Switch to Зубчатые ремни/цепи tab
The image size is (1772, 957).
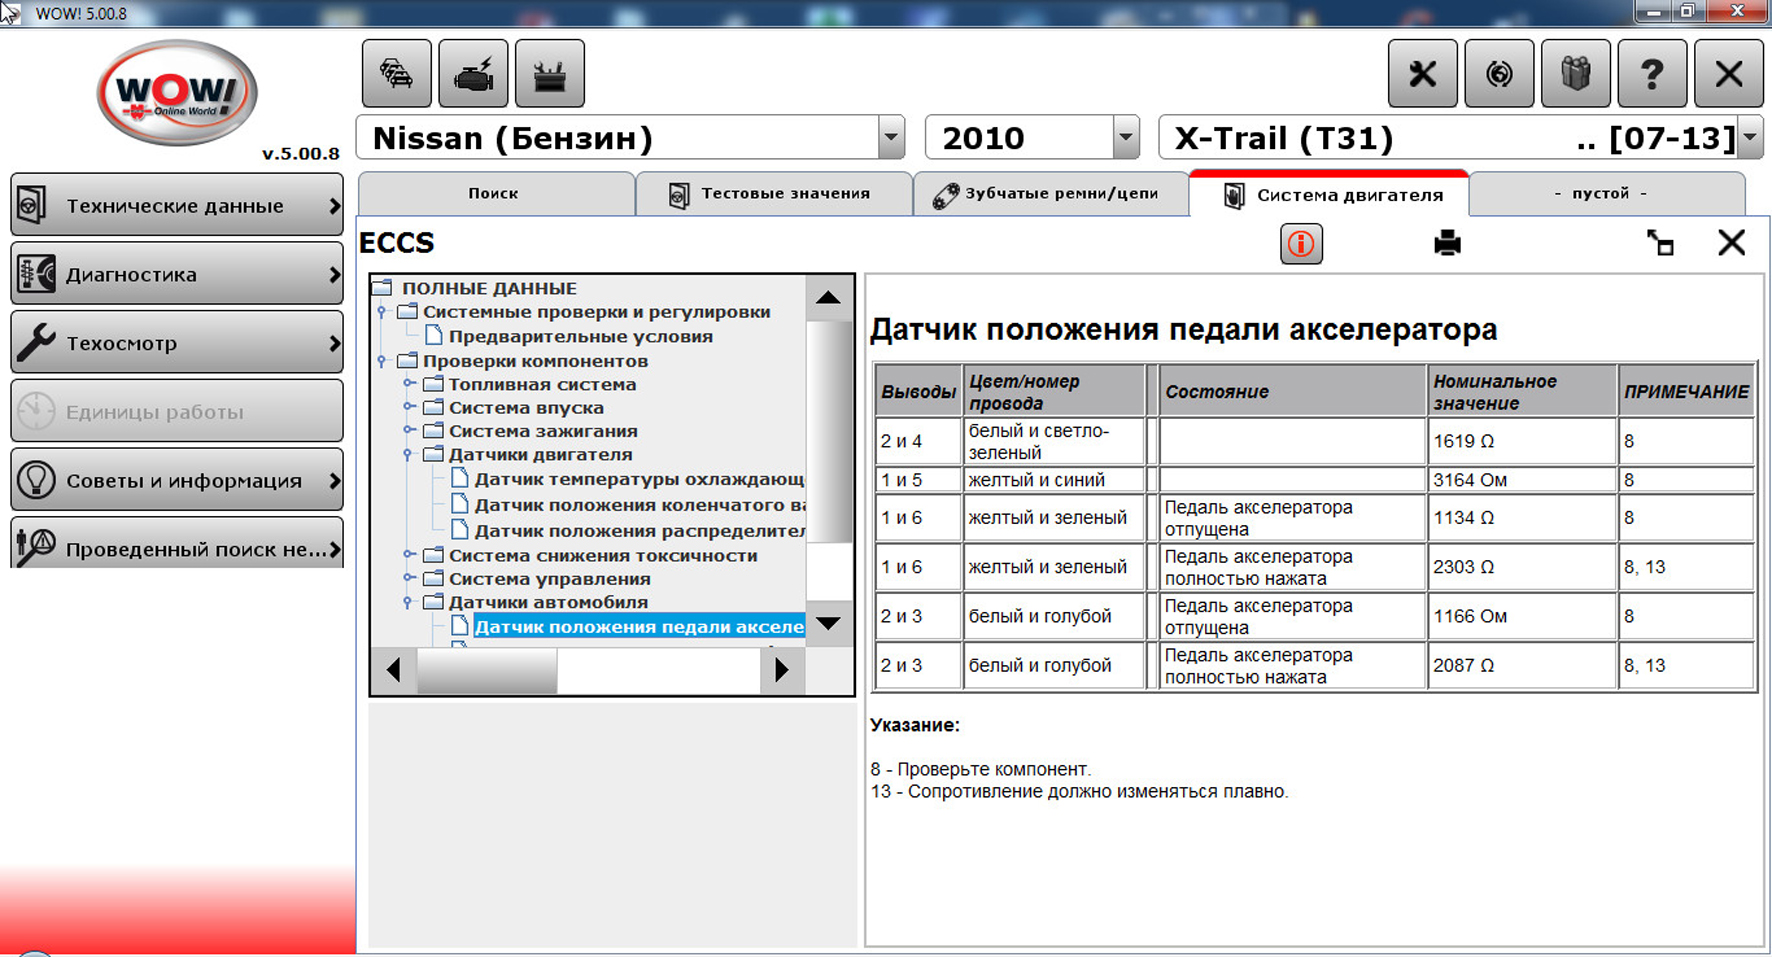pos(1050,194)
